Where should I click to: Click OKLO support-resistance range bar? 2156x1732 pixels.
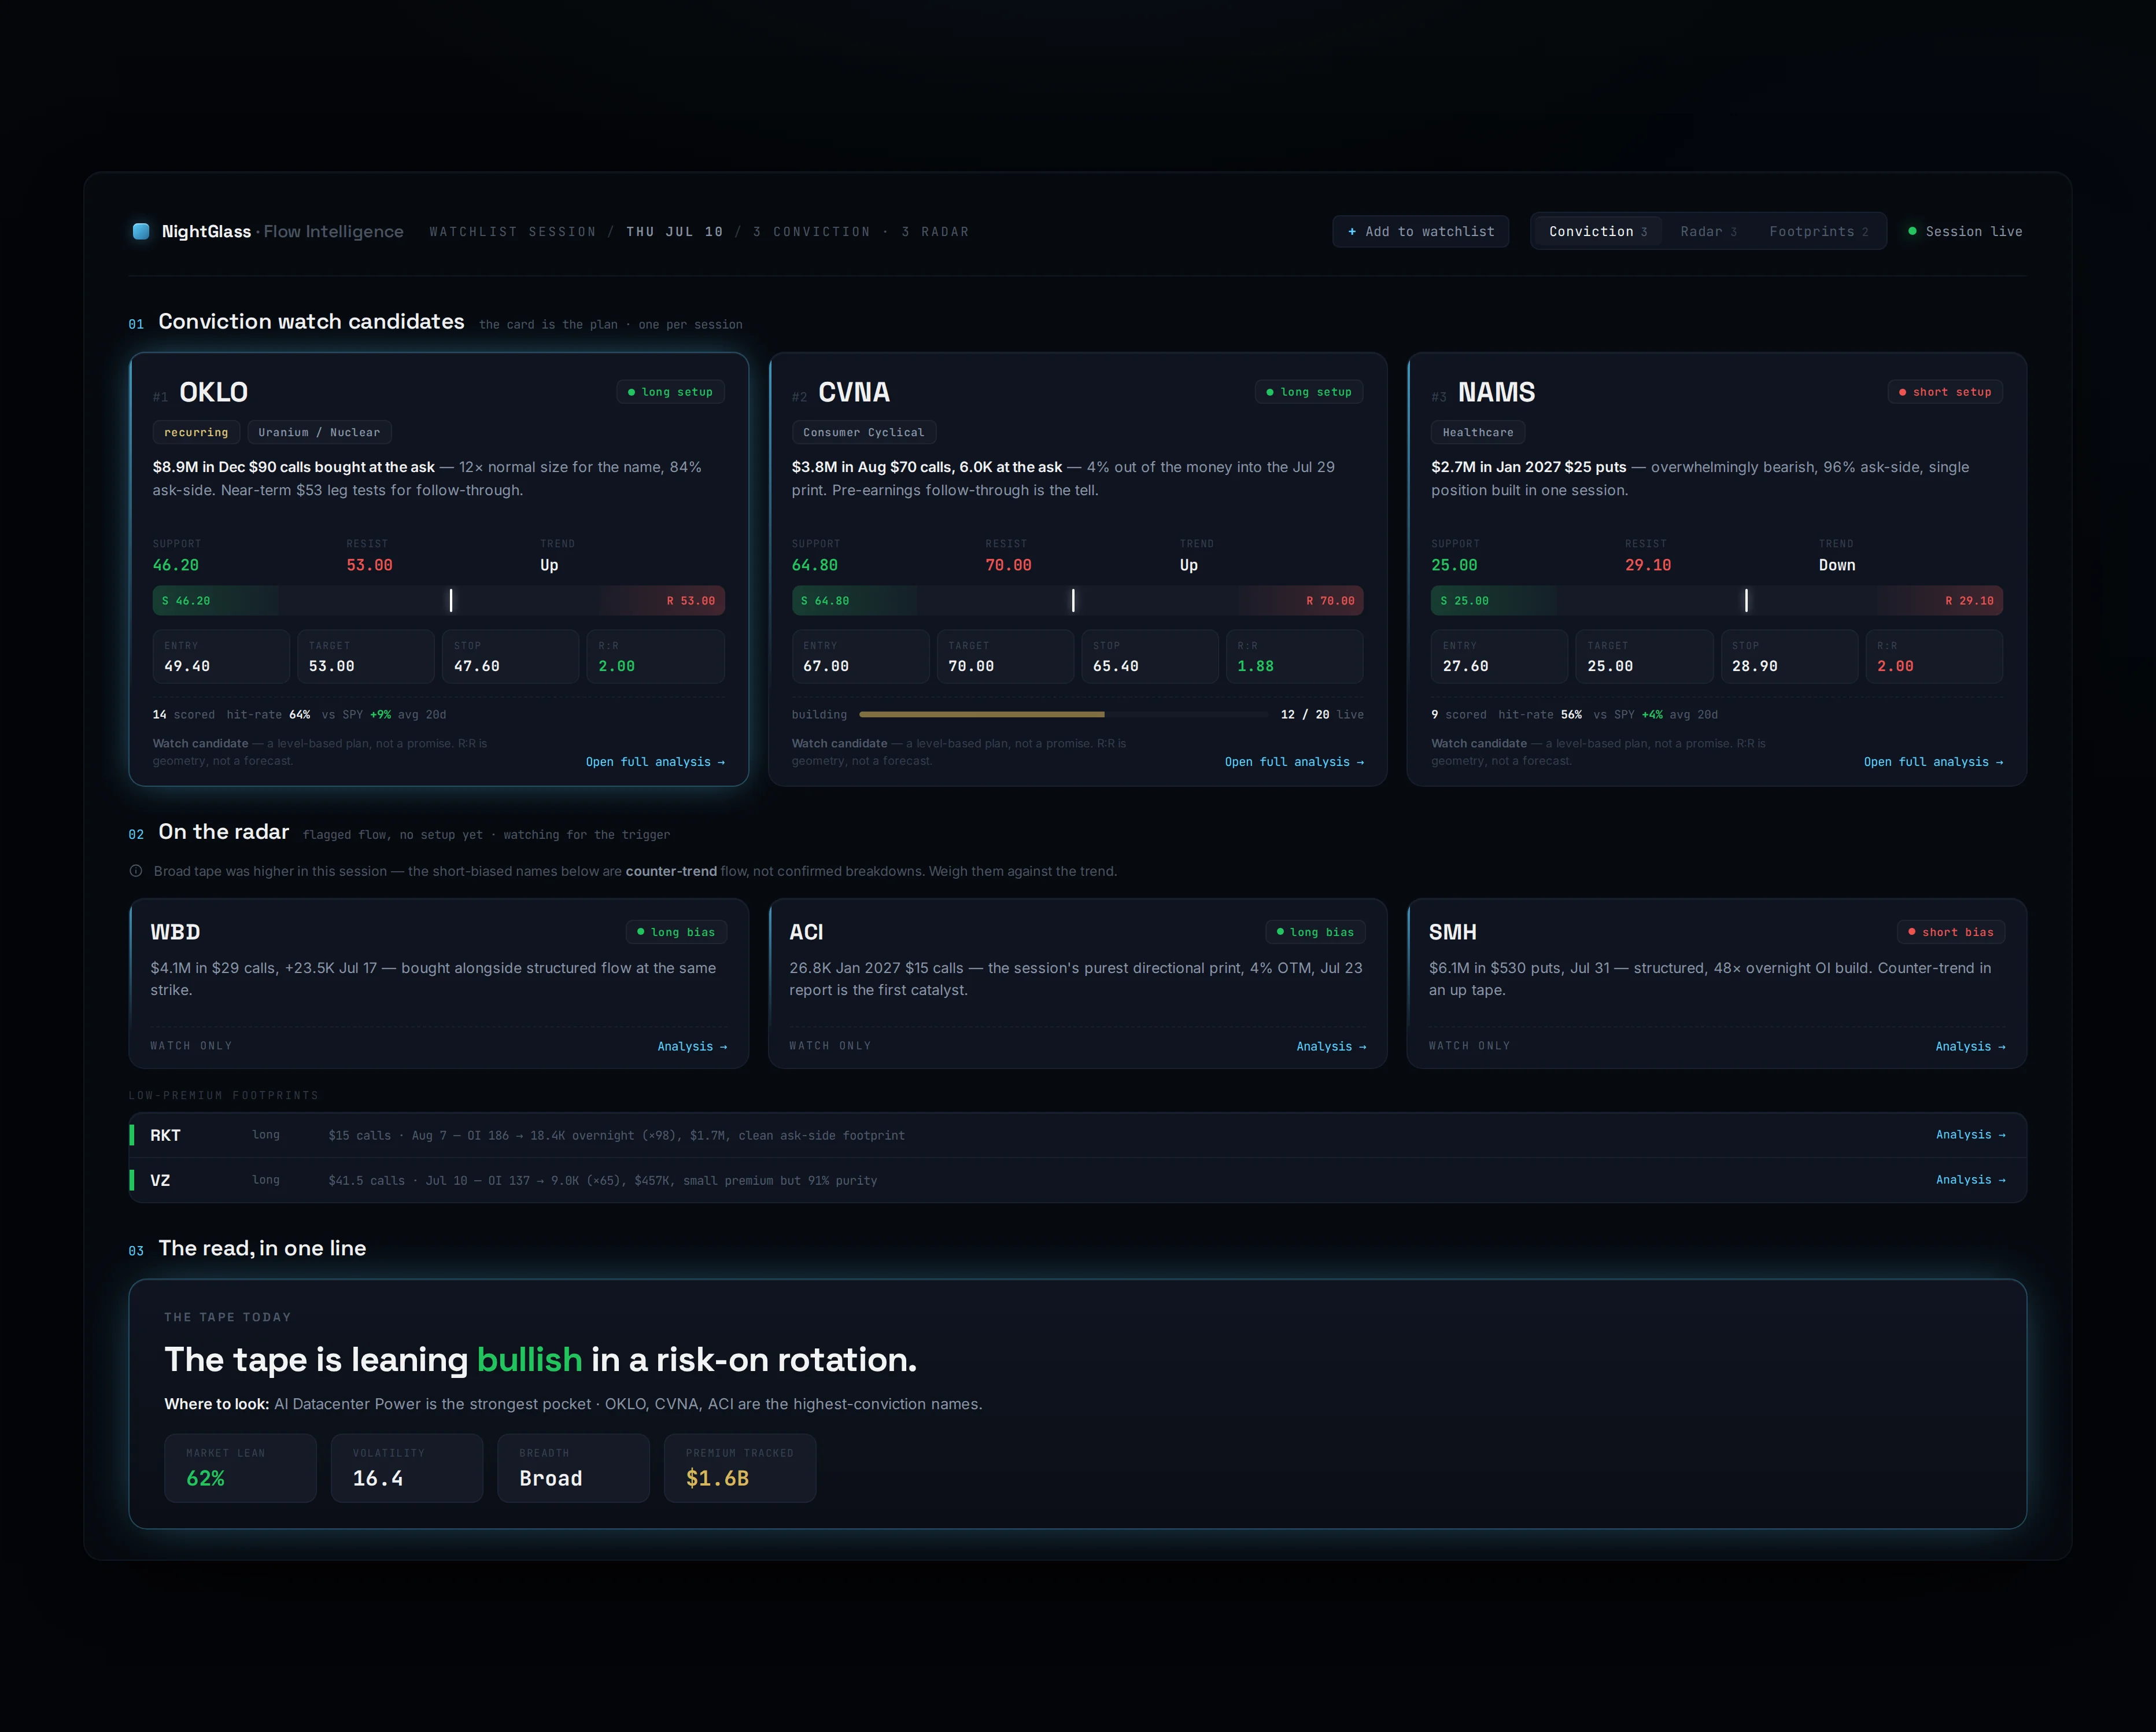click(438, 600)
